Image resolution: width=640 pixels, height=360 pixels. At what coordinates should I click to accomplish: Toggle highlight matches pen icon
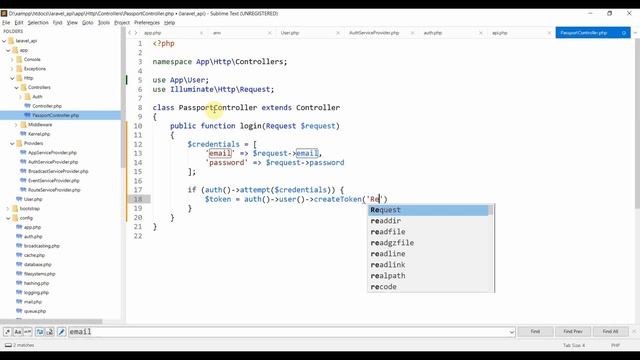62,332
